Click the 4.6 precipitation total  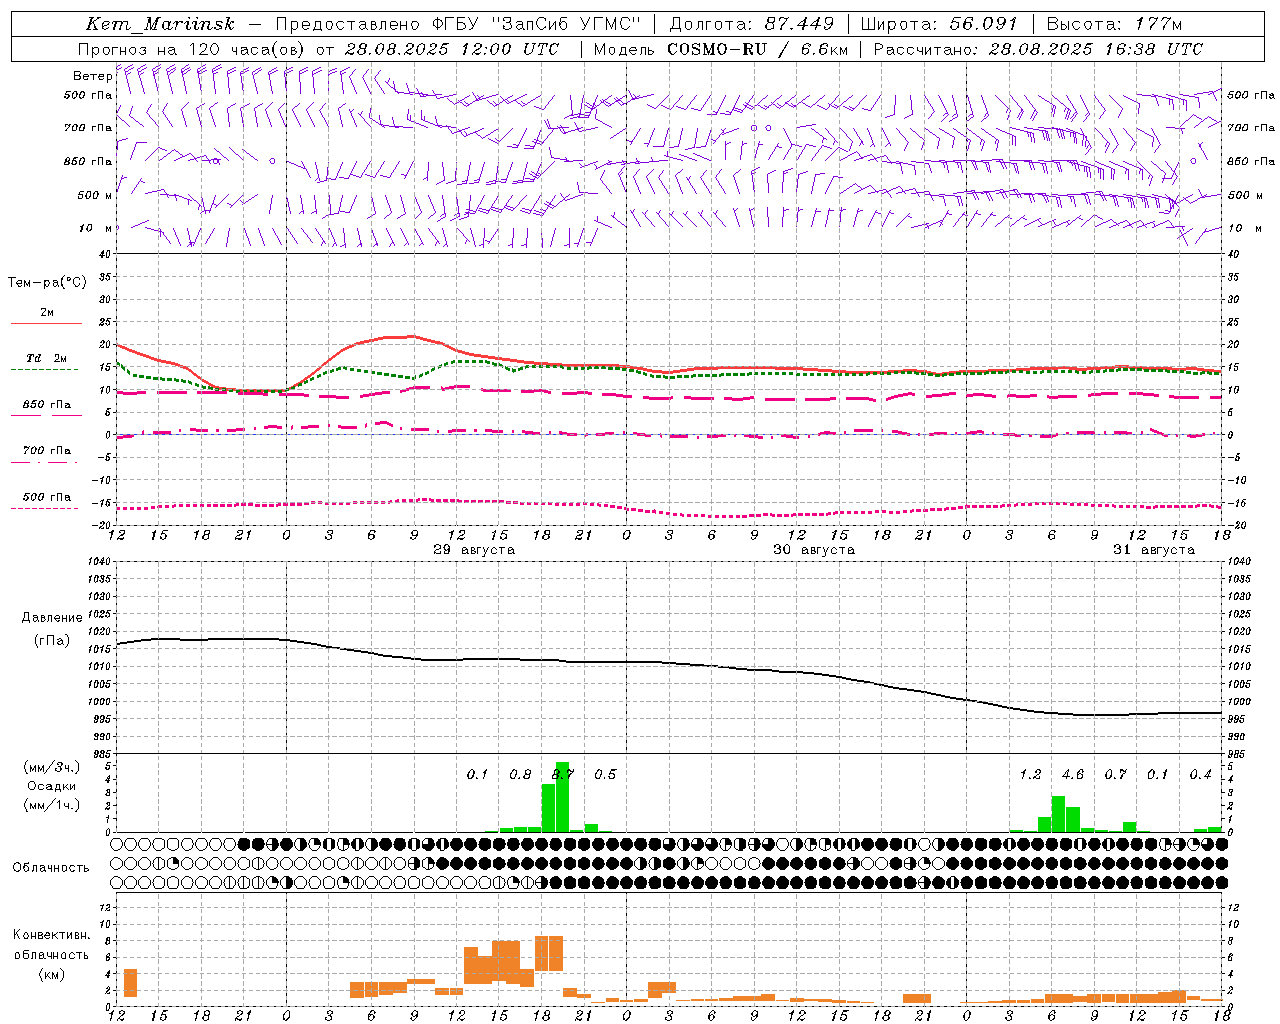1073,775
